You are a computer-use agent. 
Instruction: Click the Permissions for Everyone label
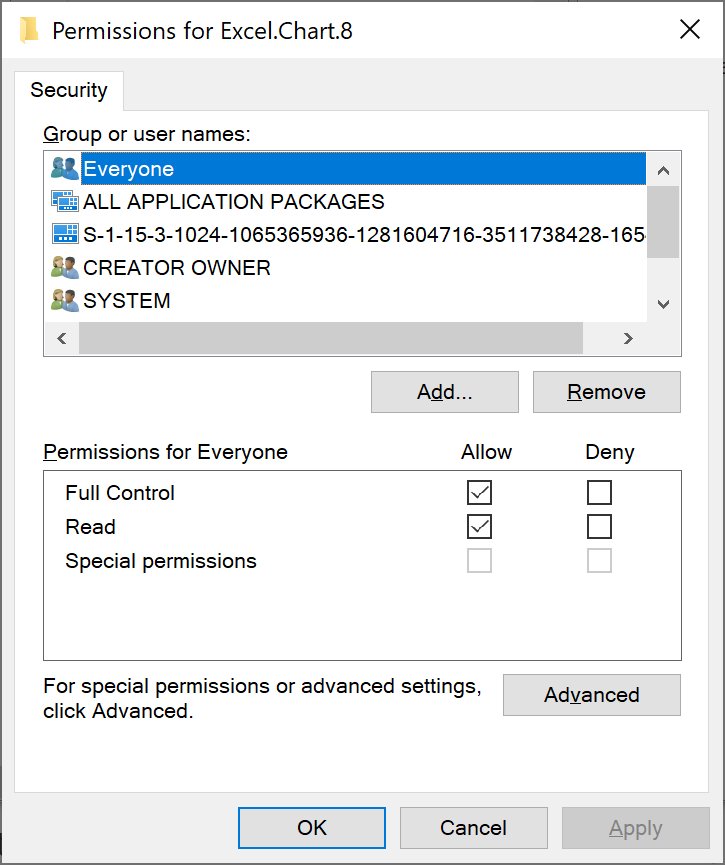pos(166,452)
